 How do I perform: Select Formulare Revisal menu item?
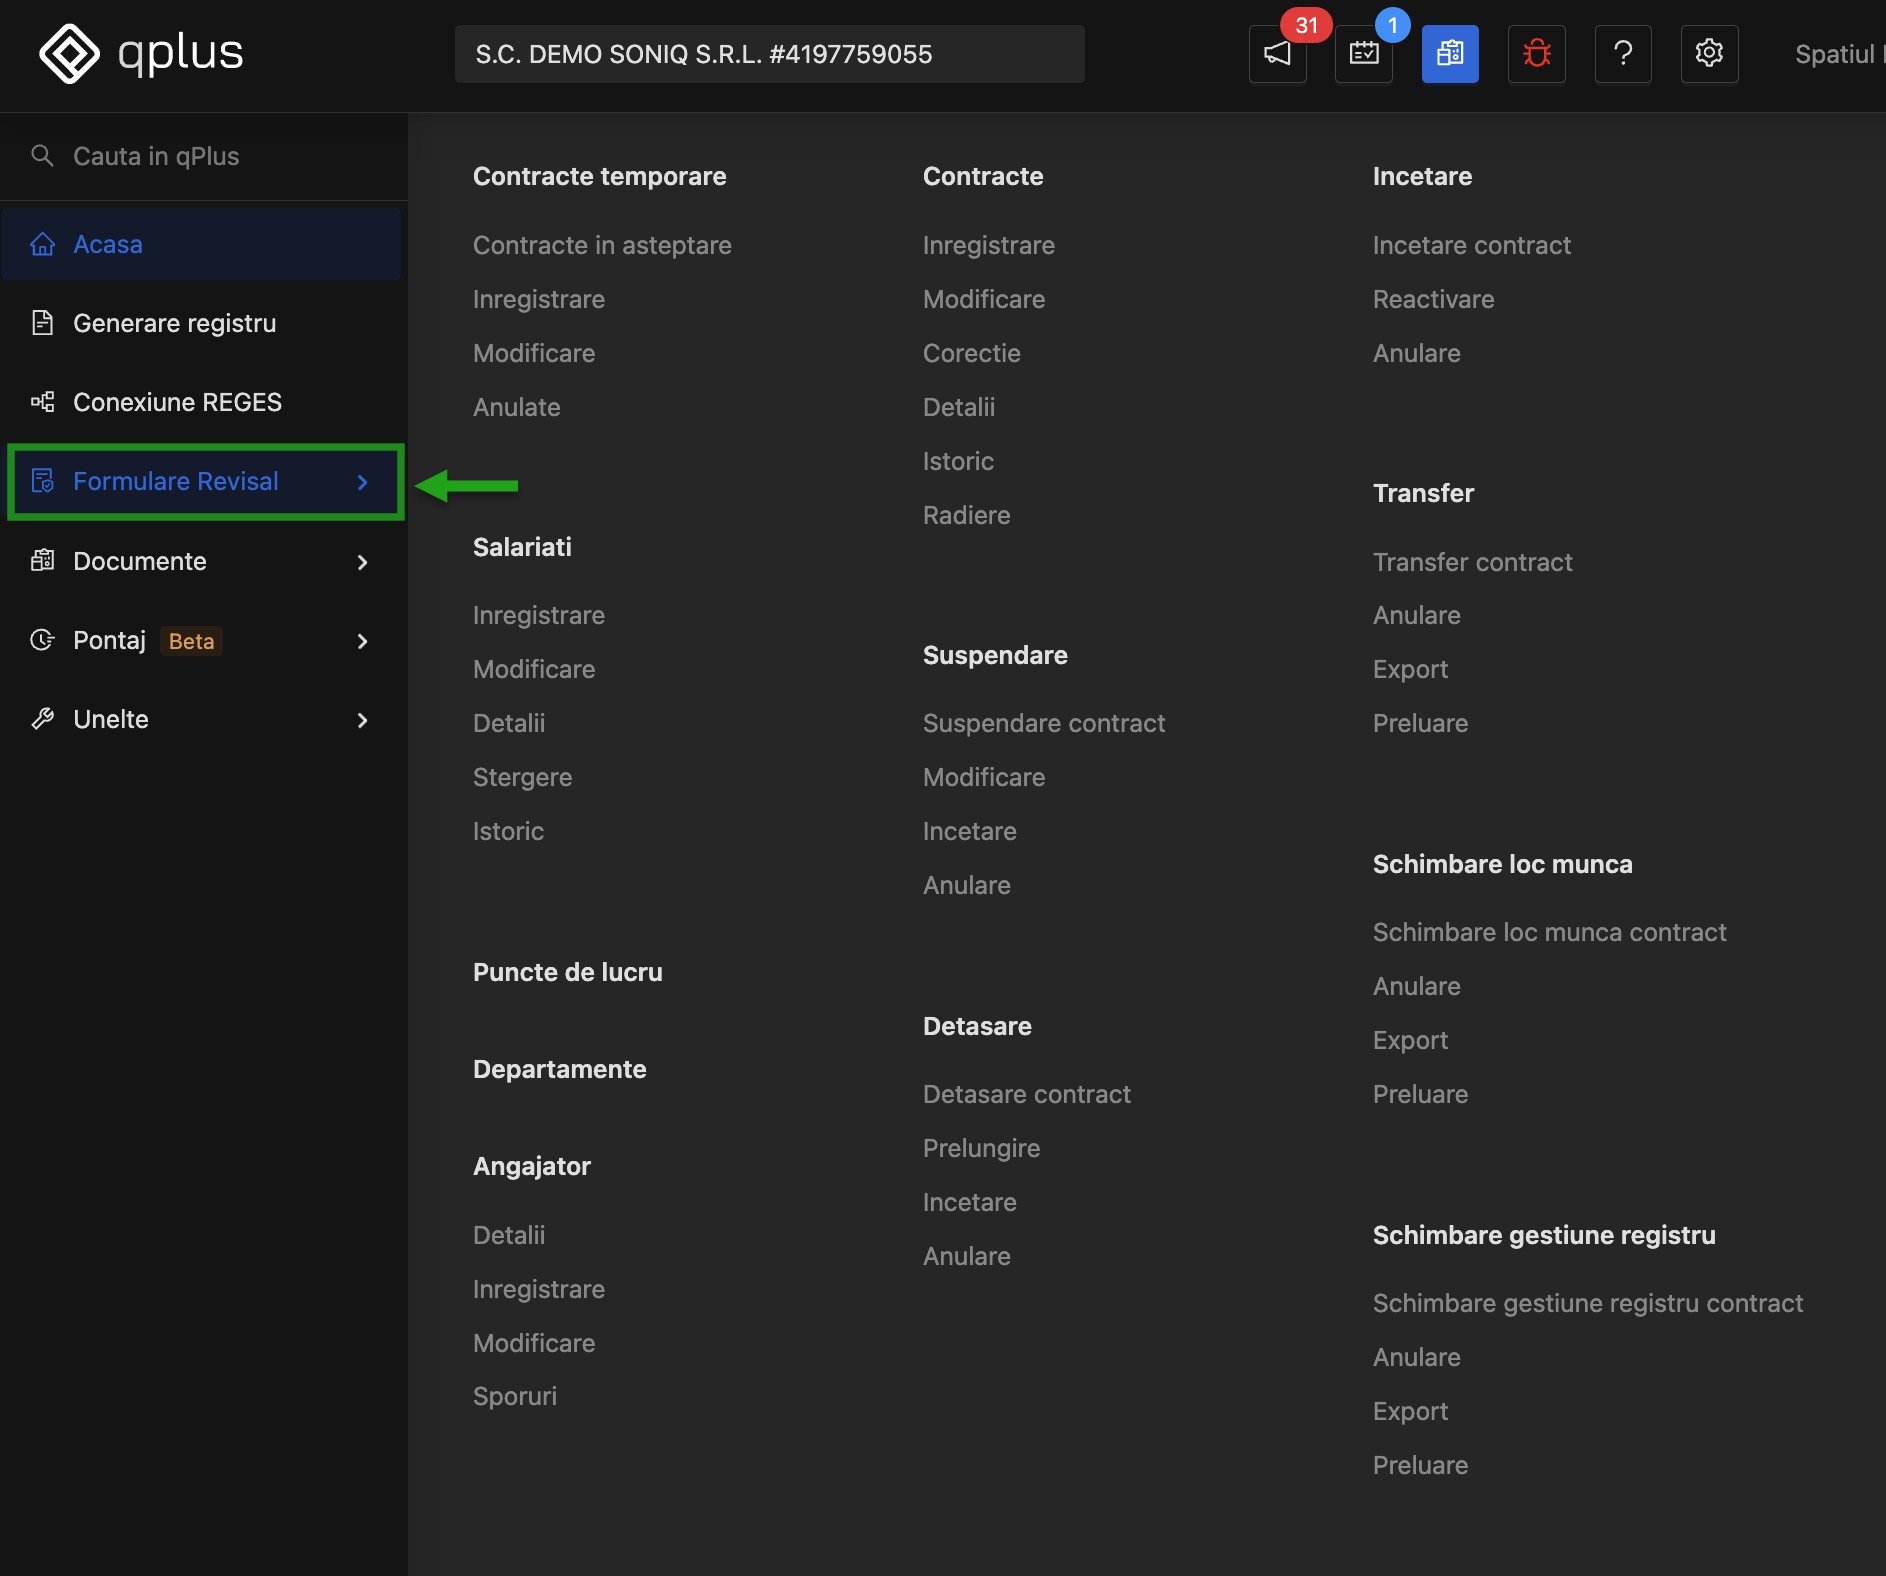coord(205,481)
